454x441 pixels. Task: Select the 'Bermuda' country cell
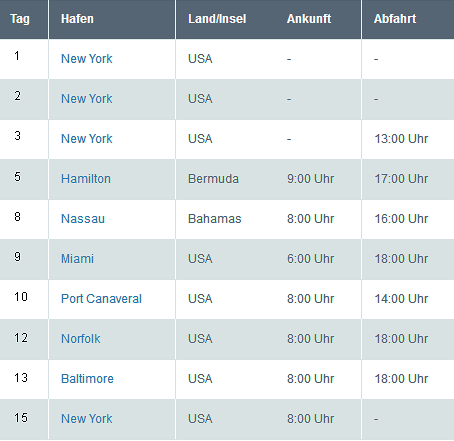pos(213,179)
